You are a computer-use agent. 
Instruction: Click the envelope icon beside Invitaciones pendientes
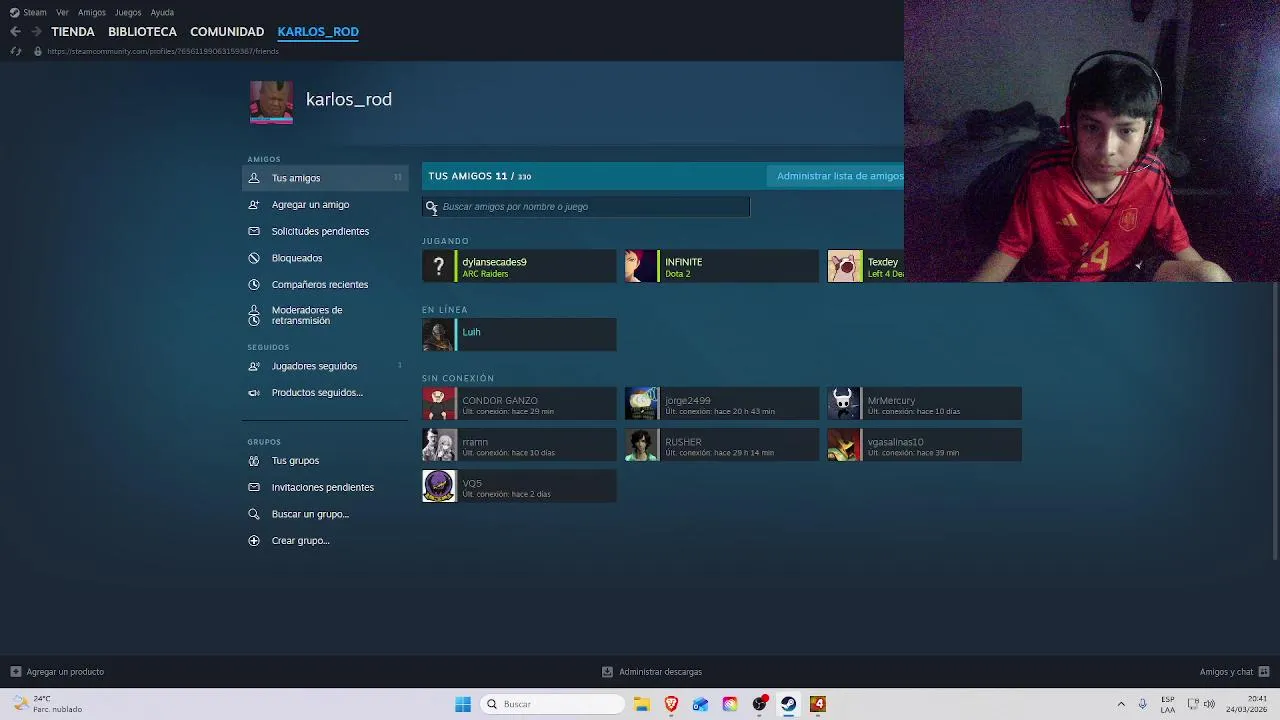tap(254, 487)
